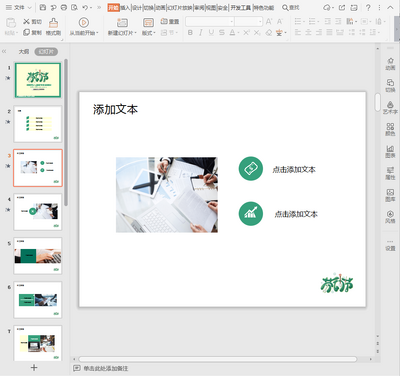Viewport: 400px width, 376px height.
Task: Select the Slides (幻灯片) pill tab
Action: [x=46, y=52]
